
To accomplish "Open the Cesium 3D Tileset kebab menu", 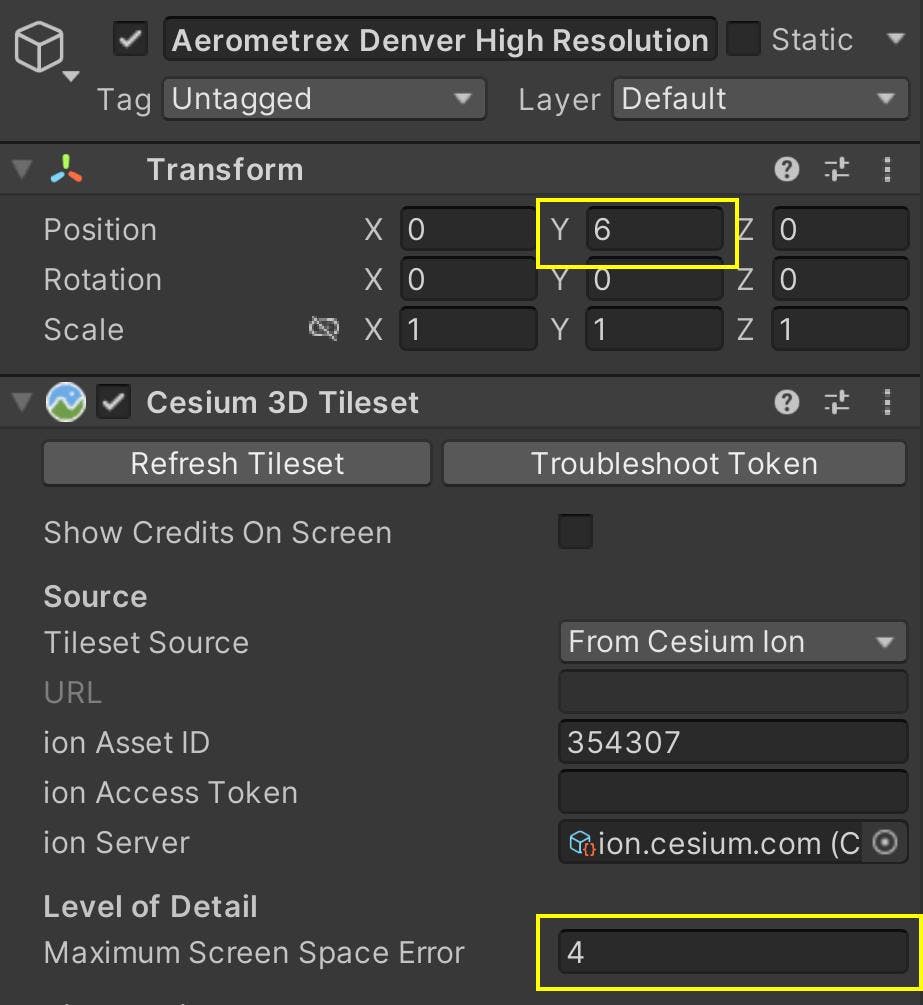I will [x=888, y=402].
